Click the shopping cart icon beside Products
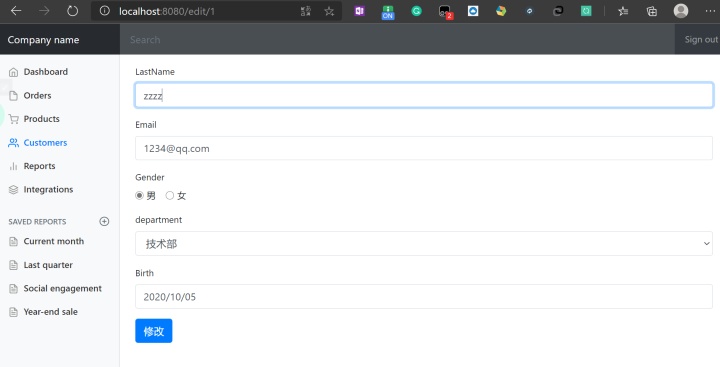The image size is (720, 367). (x=14, y=119)
